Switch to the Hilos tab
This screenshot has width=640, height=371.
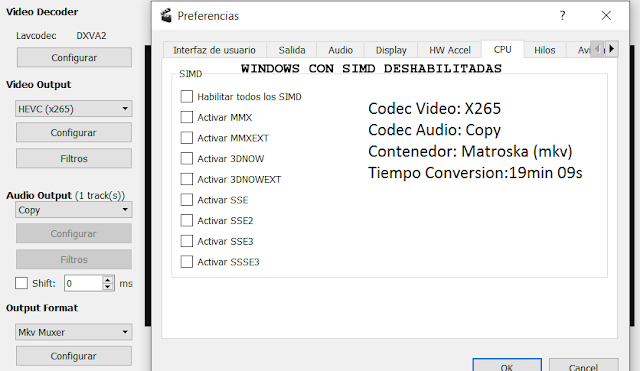click(x=544, y=50)
